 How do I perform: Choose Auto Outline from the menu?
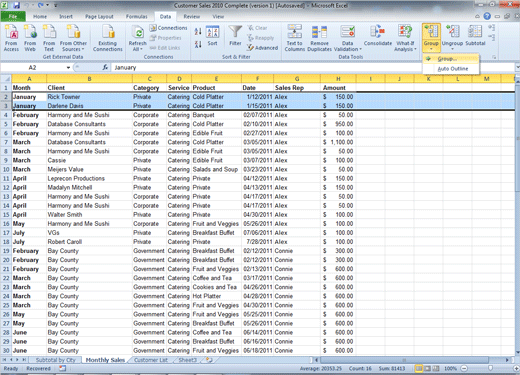pos(451,69)
